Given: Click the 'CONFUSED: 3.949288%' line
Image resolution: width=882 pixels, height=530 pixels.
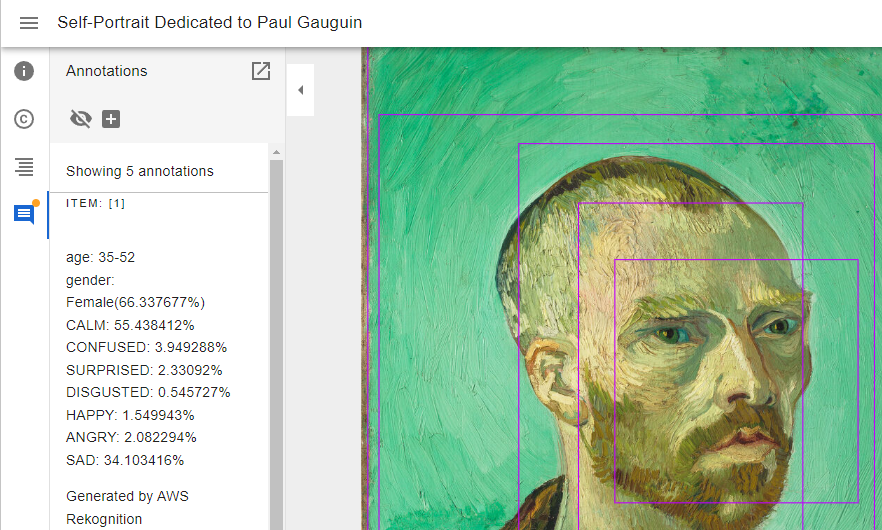Looking at the screenshot, I should tap(146, 347).
